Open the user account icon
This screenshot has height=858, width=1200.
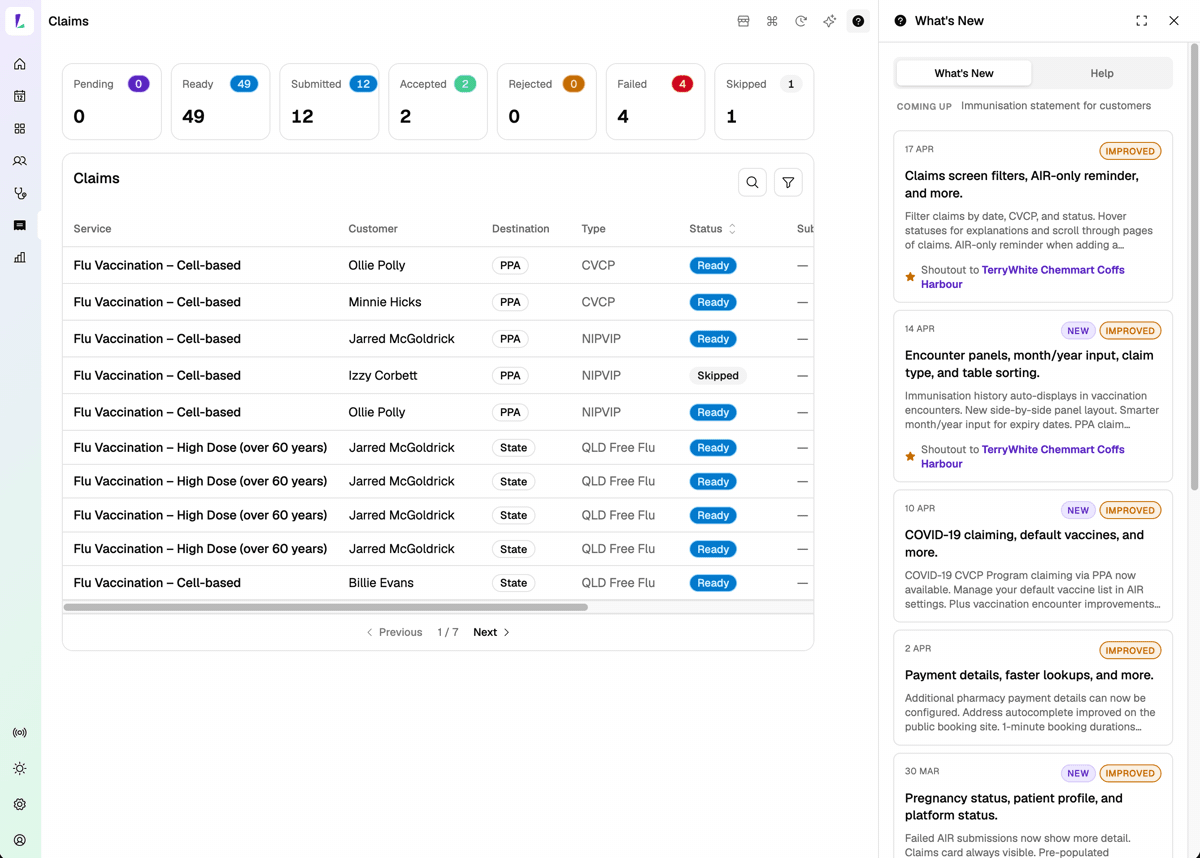click(x=19, y=840)
